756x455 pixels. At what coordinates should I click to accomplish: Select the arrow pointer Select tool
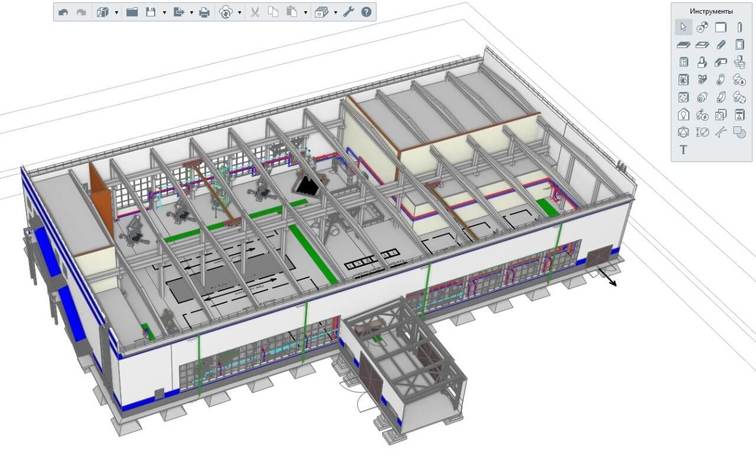[684, 27]
